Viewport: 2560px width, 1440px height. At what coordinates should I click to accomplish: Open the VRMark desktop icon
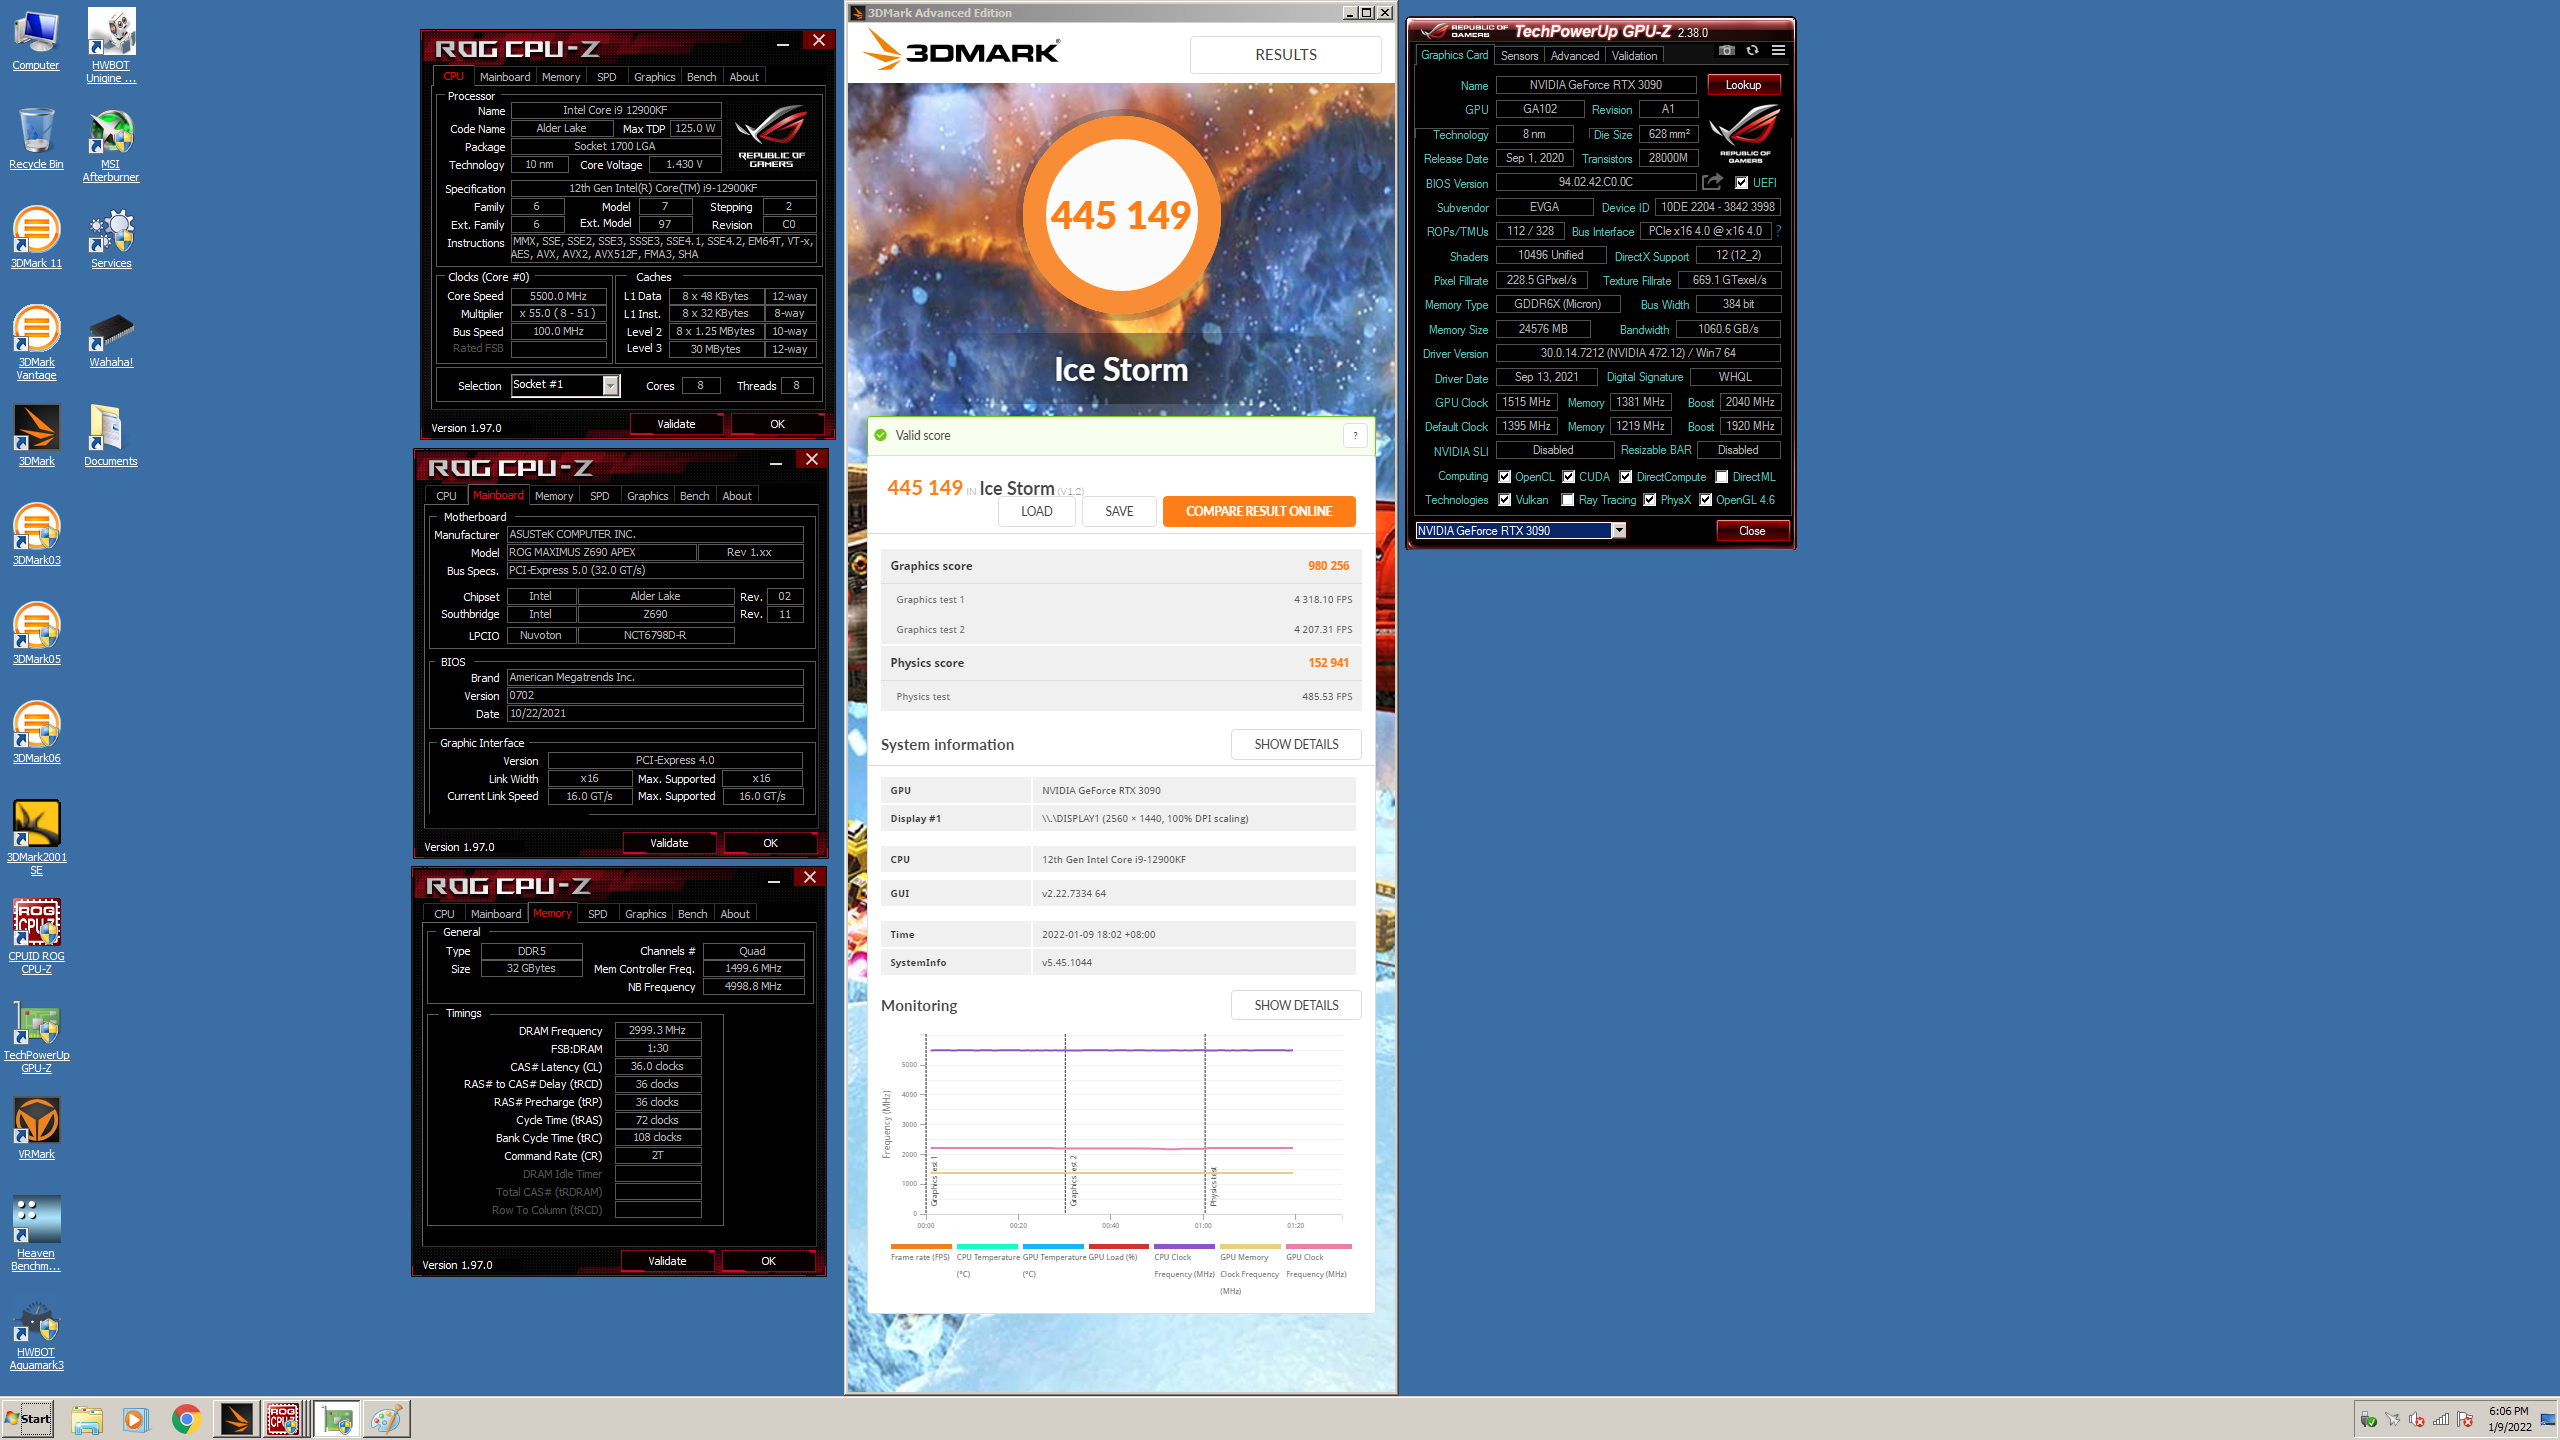click(x=36, y=1128)
